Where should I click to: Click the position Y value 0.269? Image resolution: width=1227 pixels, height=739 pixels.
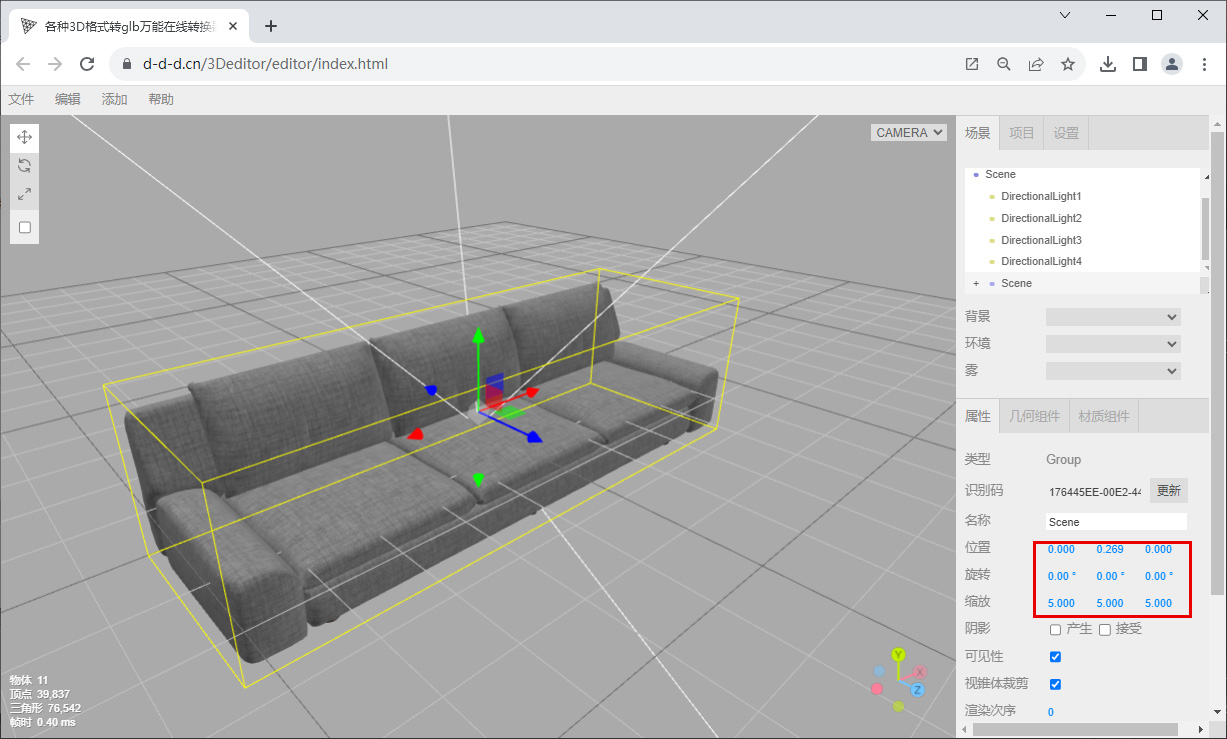pos(1110,549)
